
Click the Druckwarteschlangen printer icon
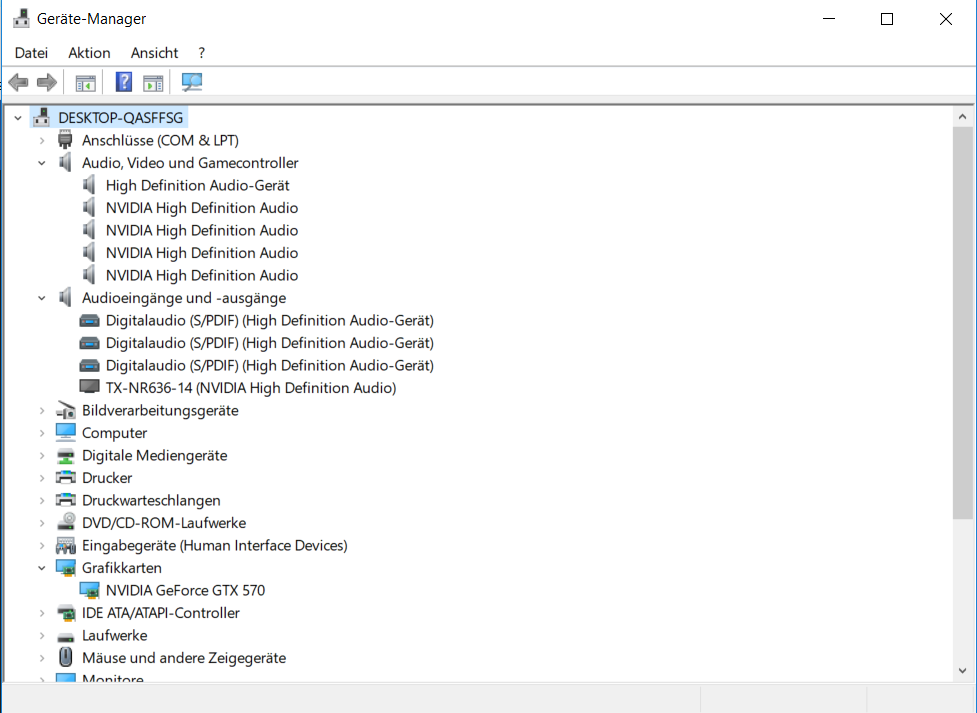pos(65,500)
